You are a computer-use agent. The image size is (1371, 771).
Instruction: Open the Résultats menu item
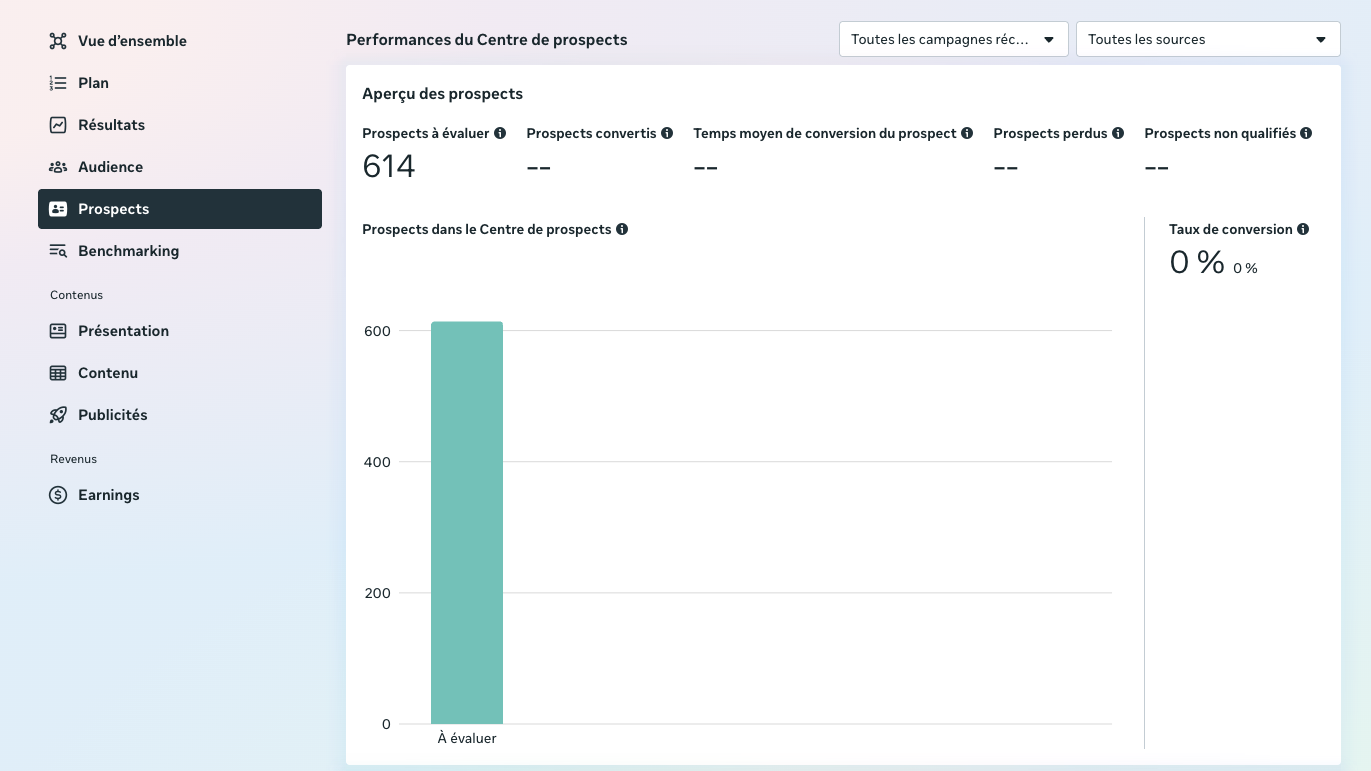tap(180, 125)
